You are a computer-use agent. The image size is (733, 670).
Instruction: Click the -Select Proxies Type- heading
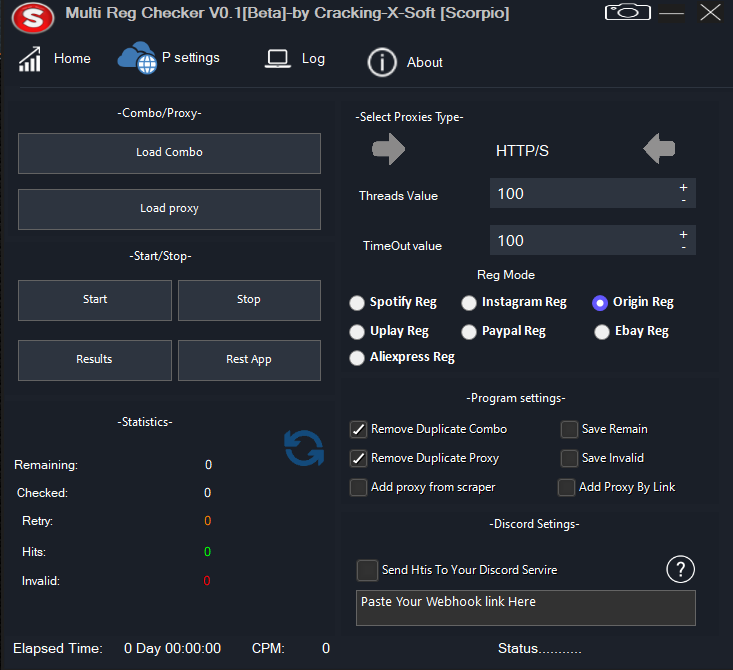click(x=410, y=117)
